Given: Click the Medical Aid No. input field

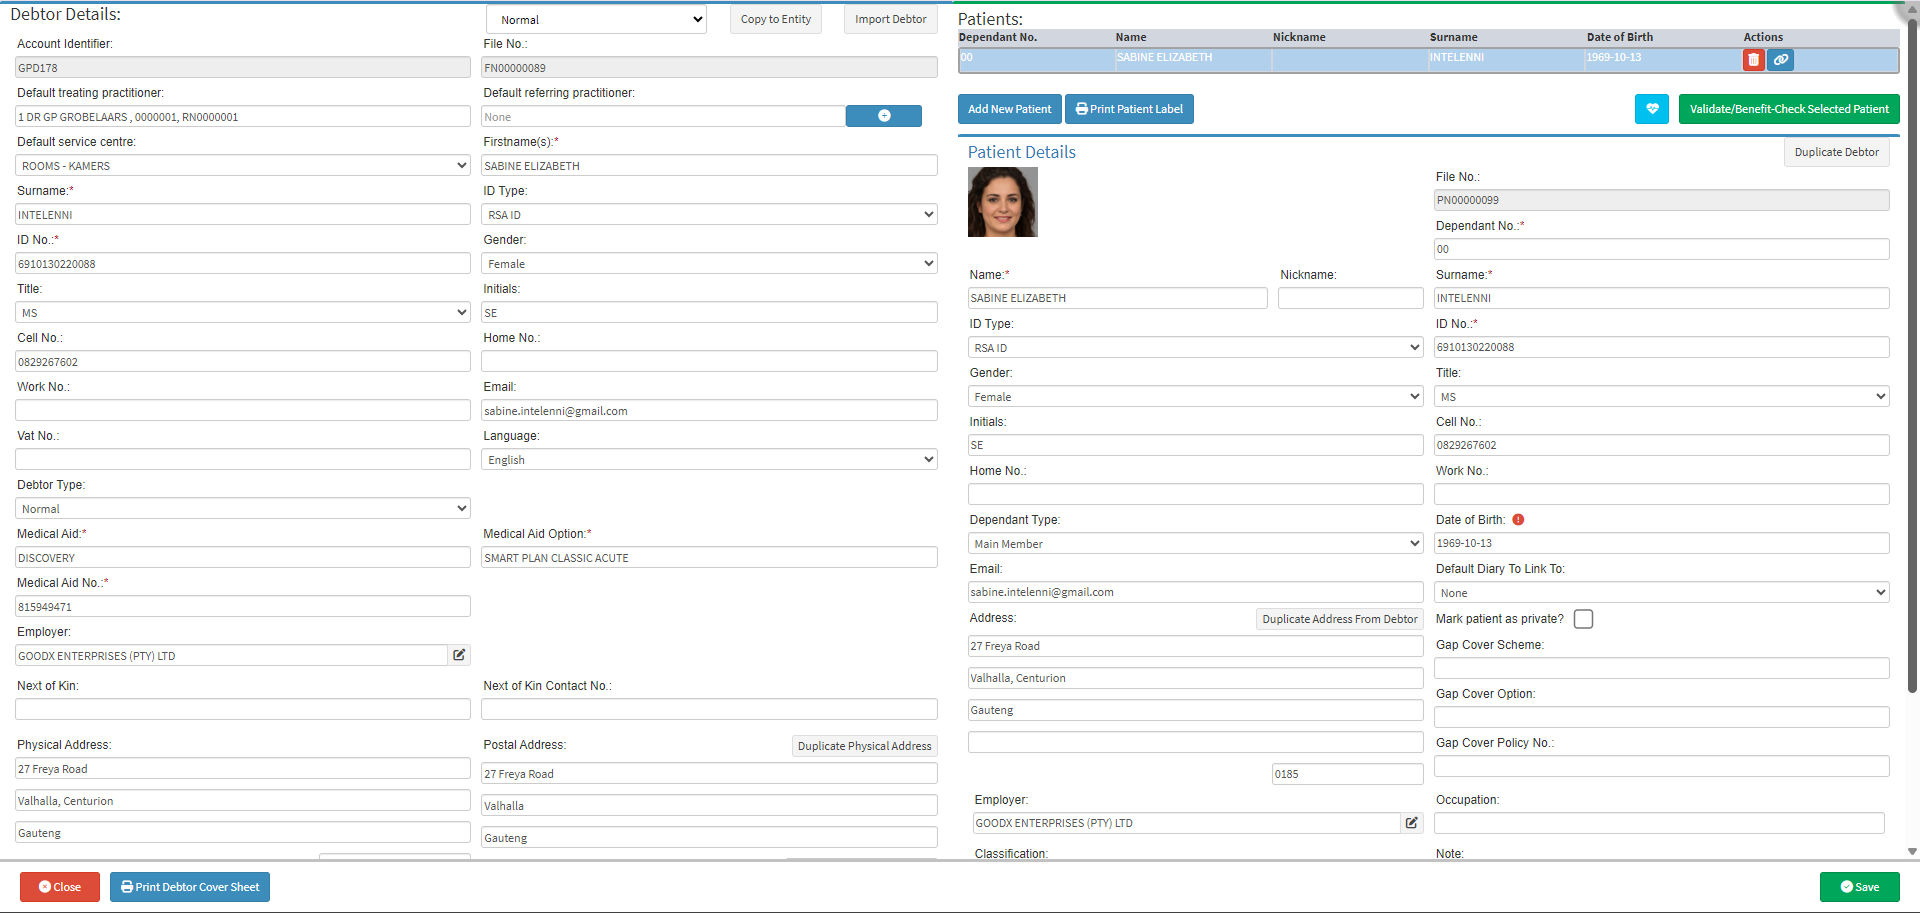Looking at the screenshot, I should click(x=242, y=607).
